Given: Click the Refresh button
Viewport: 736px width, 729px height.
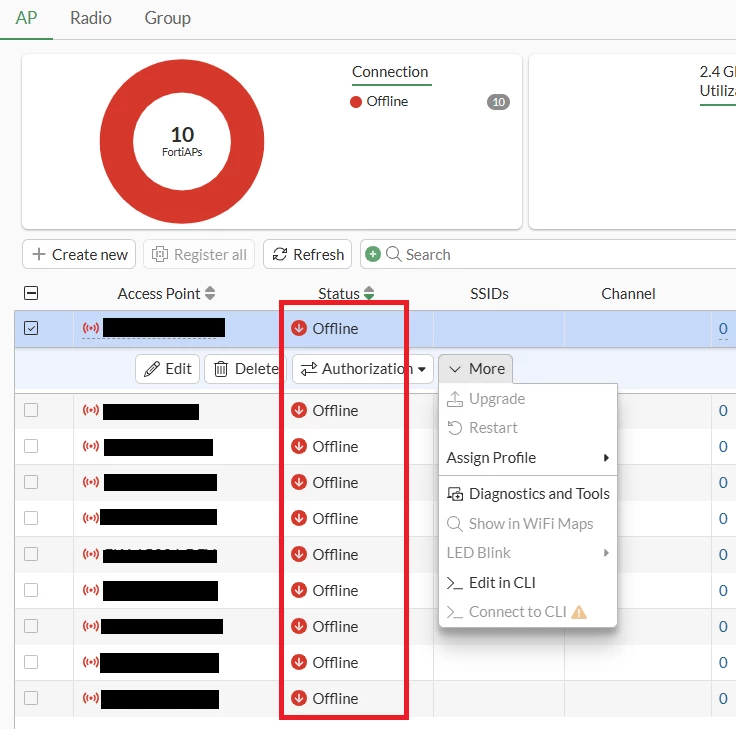Looking at the screenshot, I should tap(307, 254).
